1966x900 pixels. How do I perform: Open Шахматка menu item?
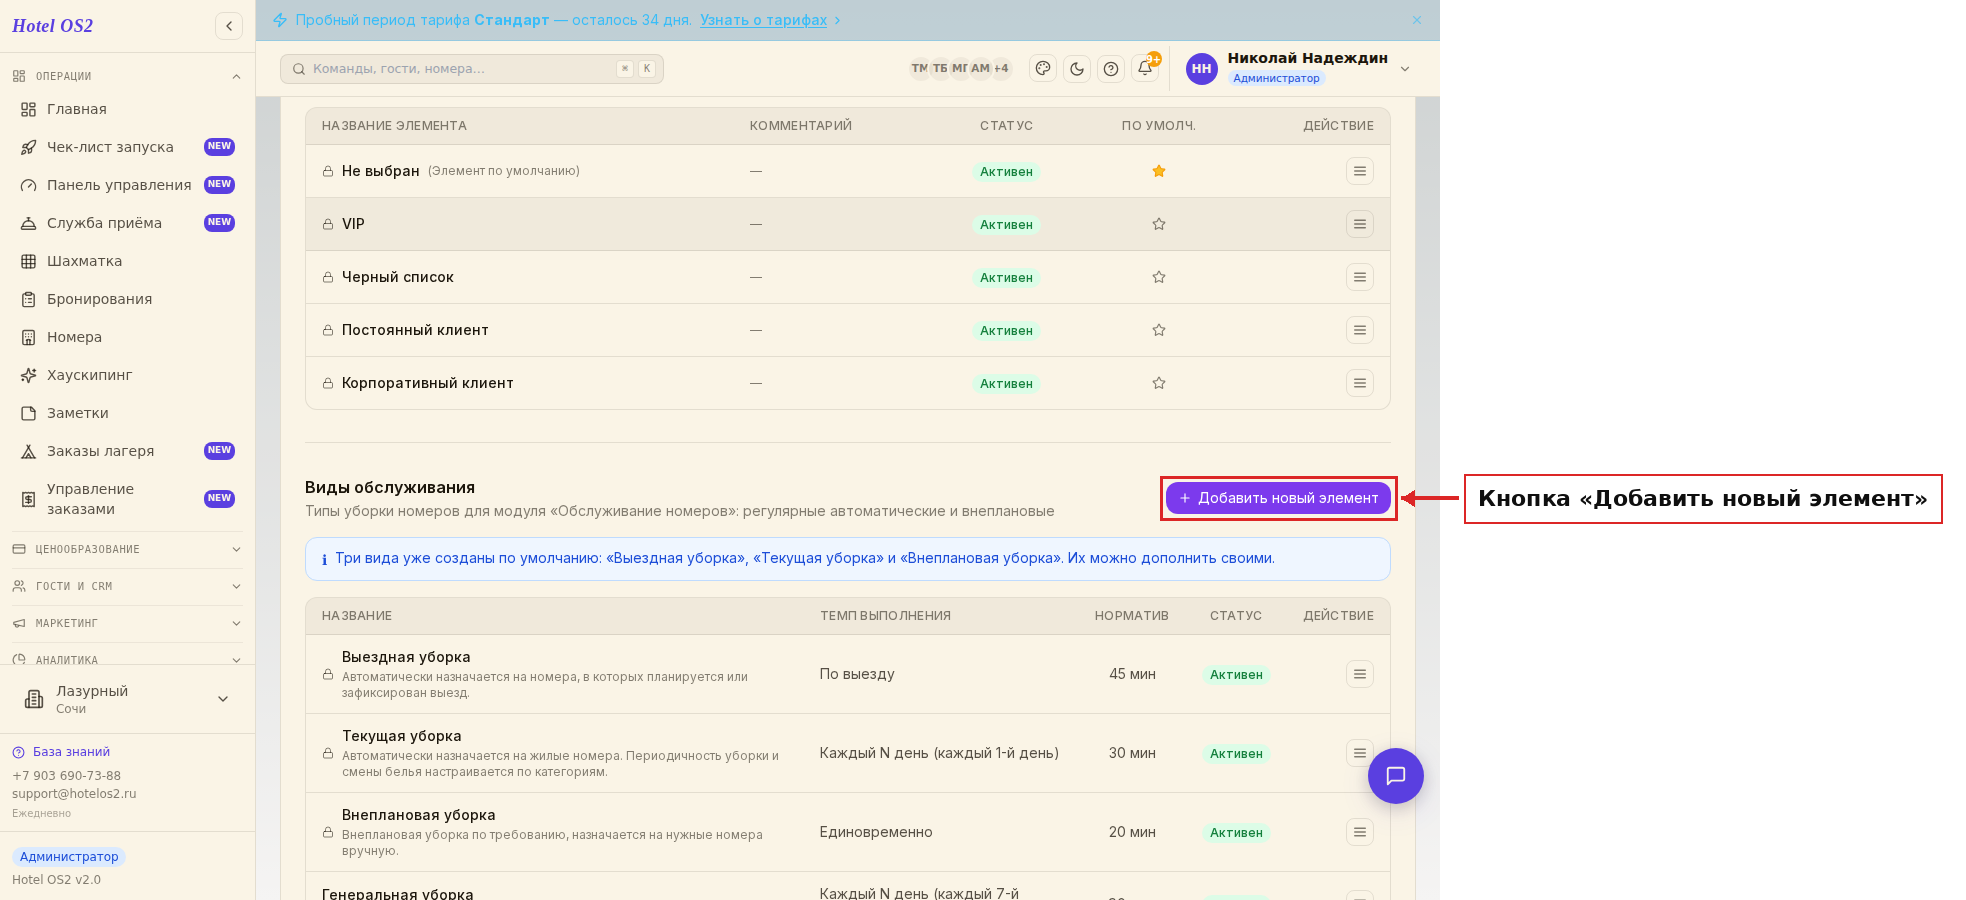(127, 261)
